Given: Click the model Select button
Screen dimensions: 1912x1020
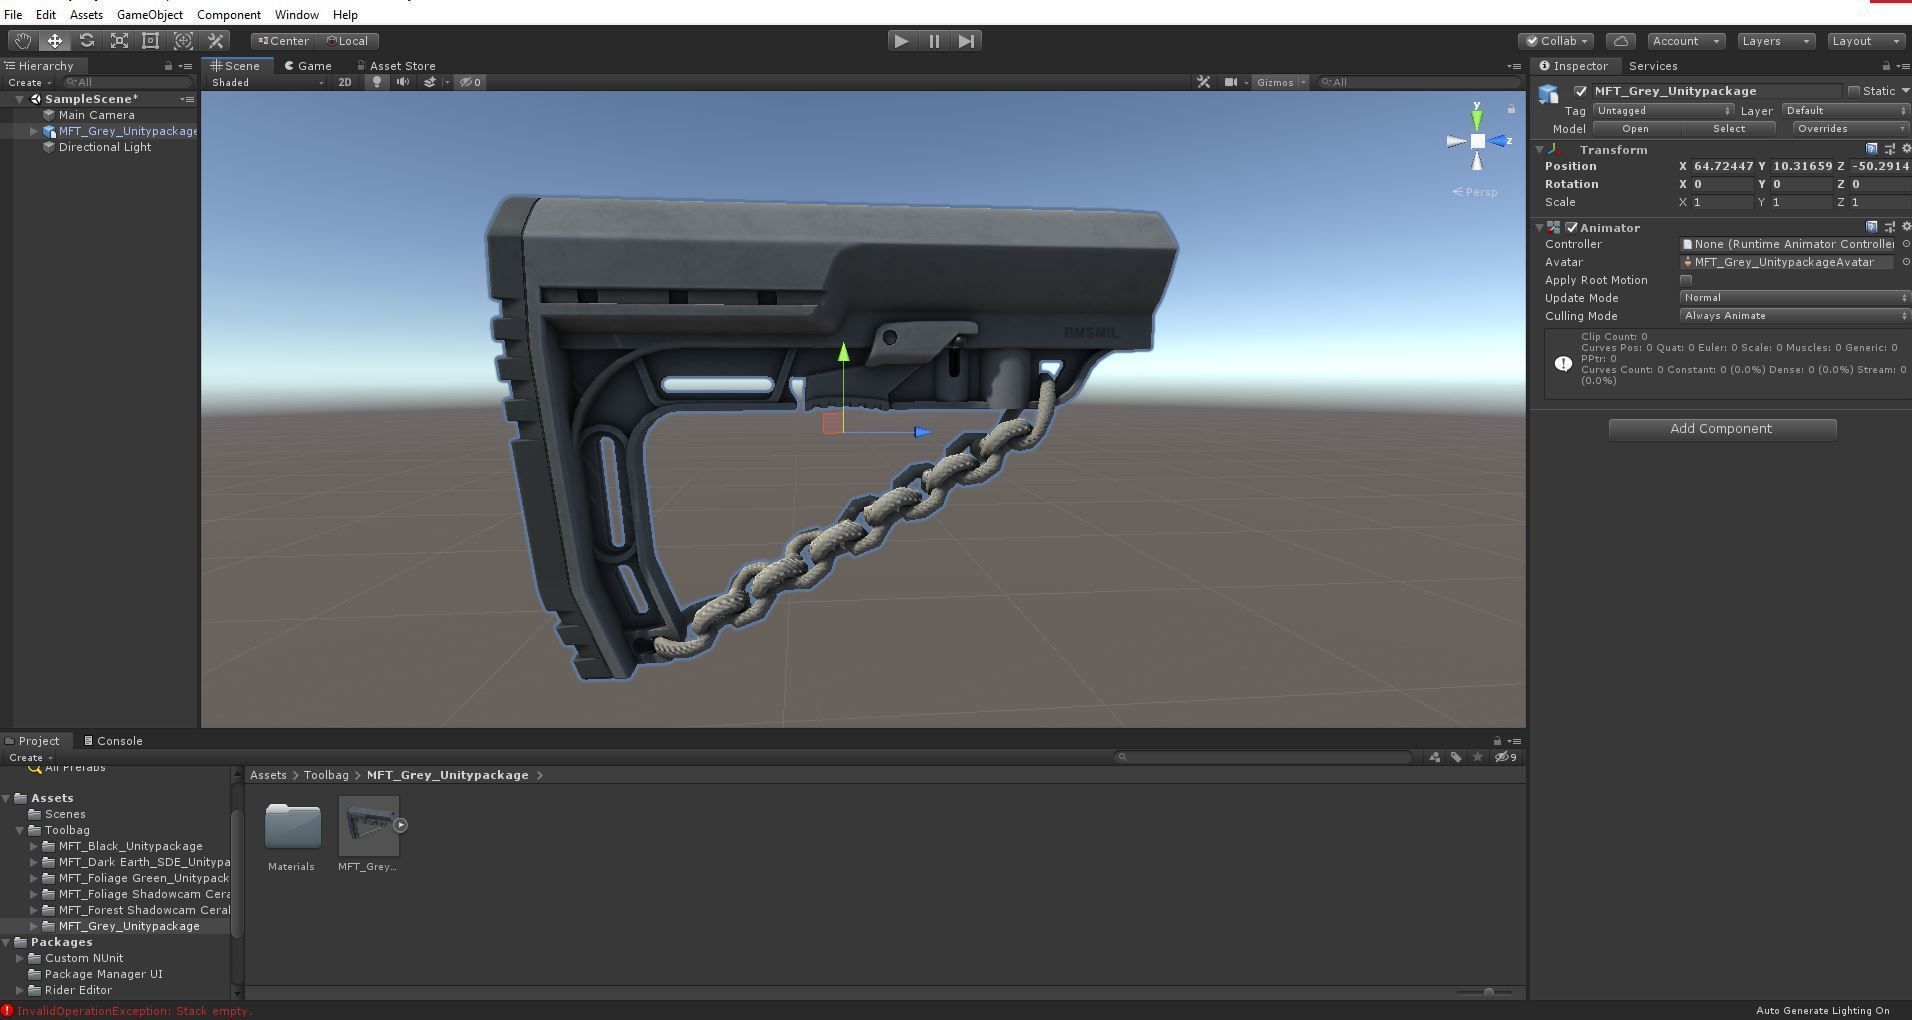Looking at the screenshot, I should click(1729, 129).
